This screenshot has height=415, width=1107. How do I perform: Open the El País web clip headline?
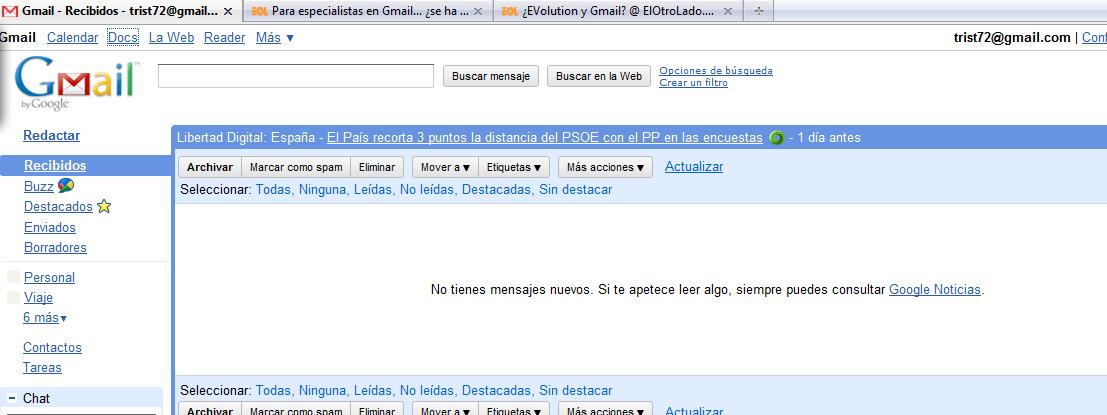(x=545, y=138)
